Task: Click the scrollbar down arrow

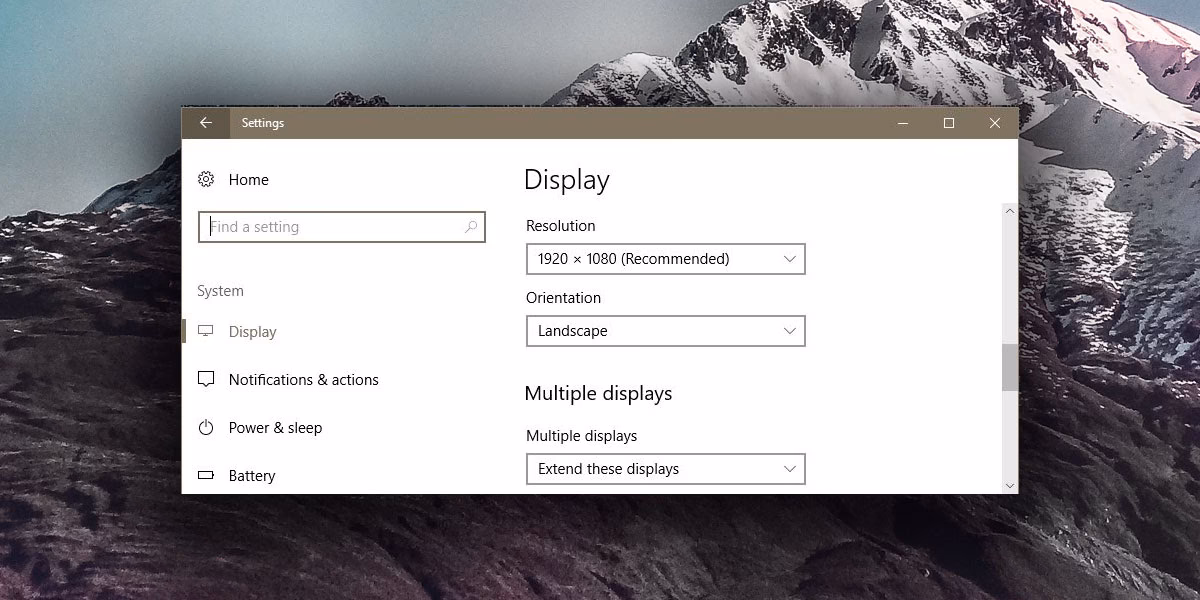Action: click(1009, 485)
